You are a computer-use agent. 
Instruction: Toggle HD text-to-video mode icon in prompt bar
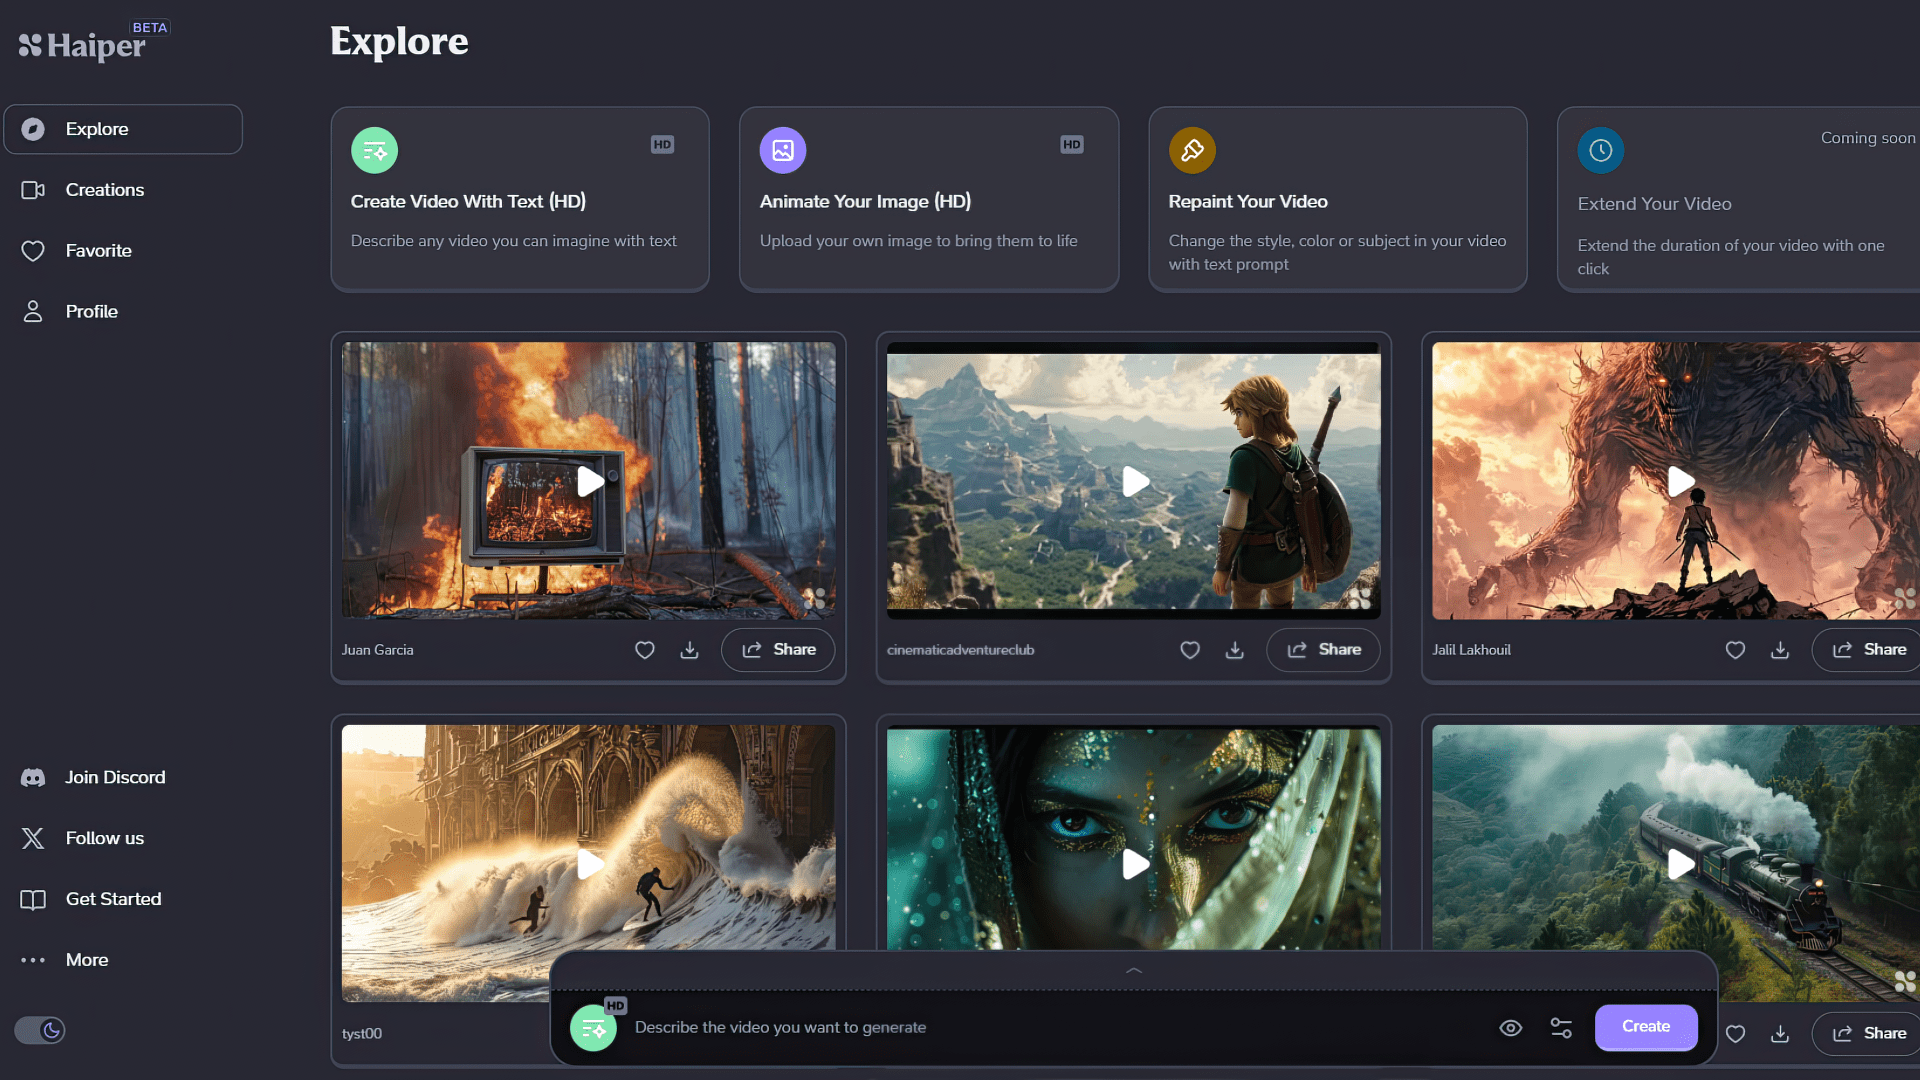594,1027
